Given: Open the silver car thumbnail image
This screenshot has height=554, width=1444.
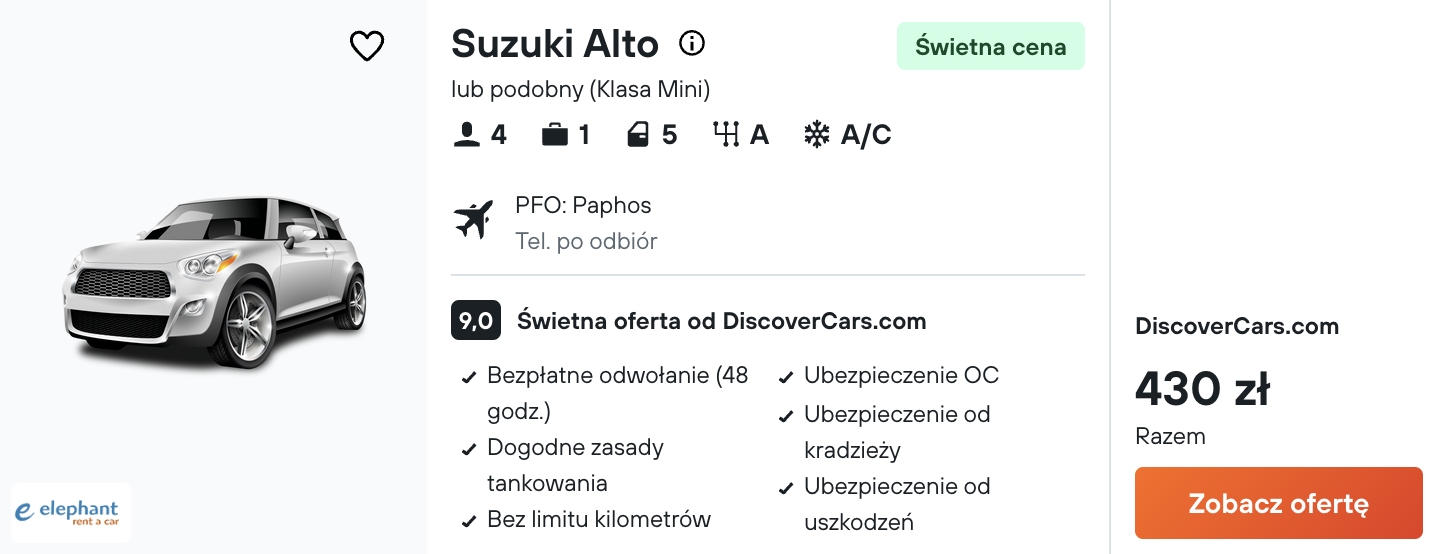Looking at the screenshot, I should point(213,280).
